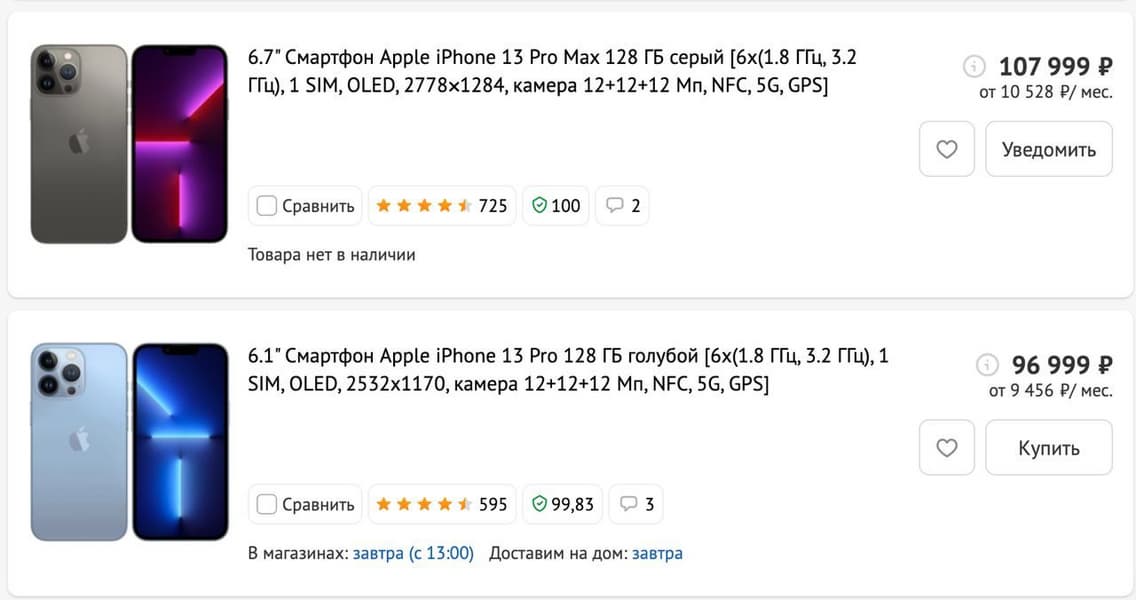Add iPhone 13 Pro Max to favorites heart
1136x600 pixels.
946,149
